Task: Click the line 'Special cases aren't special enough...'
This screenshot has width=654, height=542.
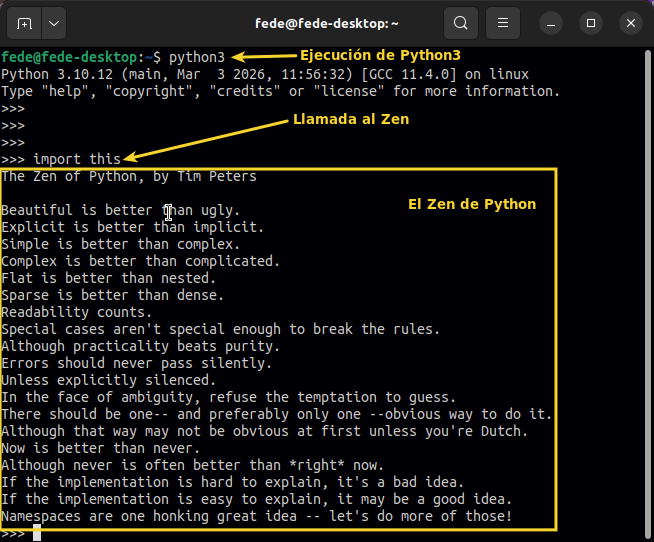Action: click(x=221, y=330)
